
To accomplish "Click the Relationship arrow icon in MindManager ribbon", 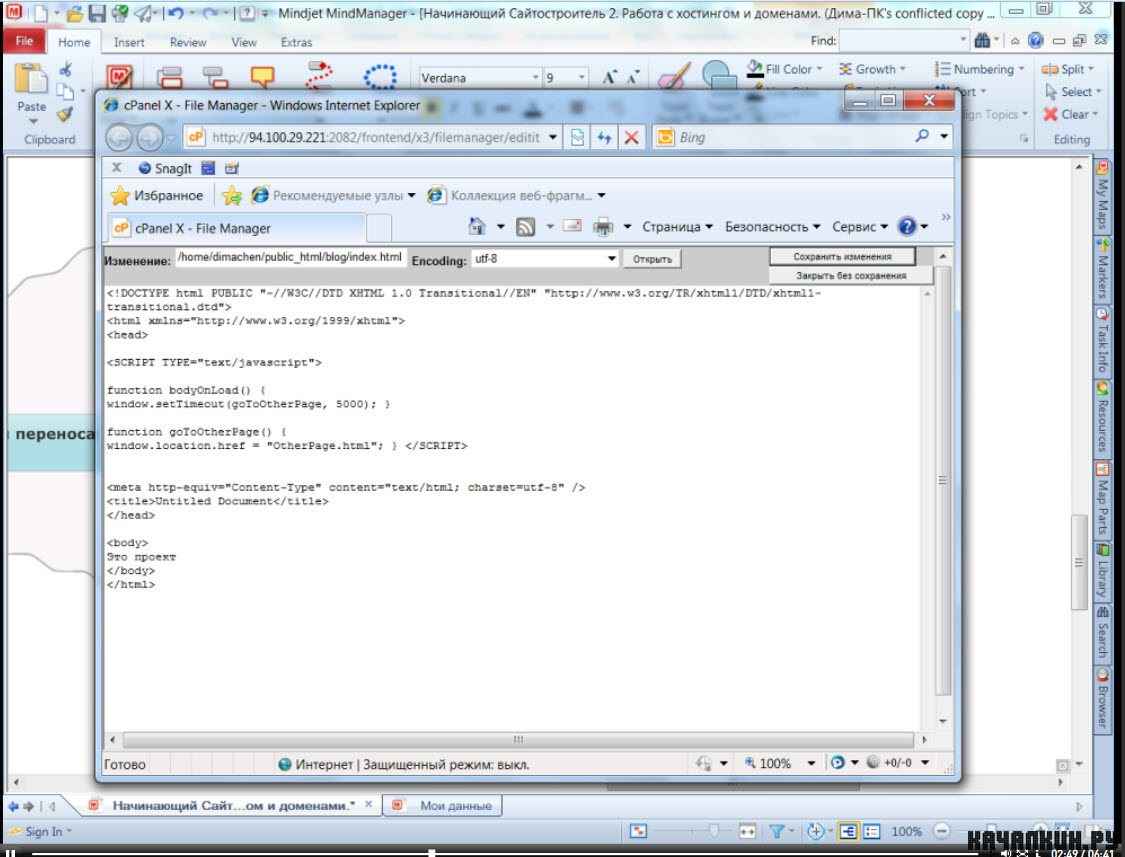I will coord(319,74).
